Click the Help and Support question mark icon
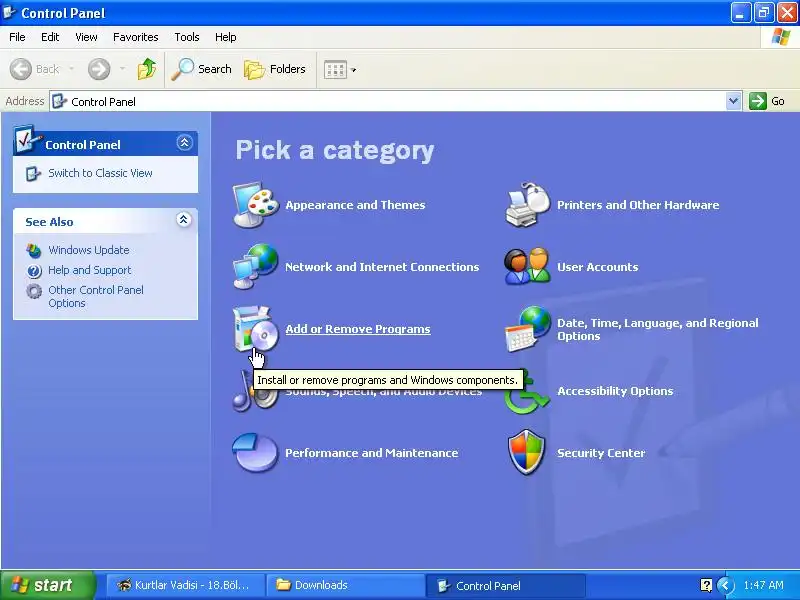800x600 pixels. coord(34,270)
